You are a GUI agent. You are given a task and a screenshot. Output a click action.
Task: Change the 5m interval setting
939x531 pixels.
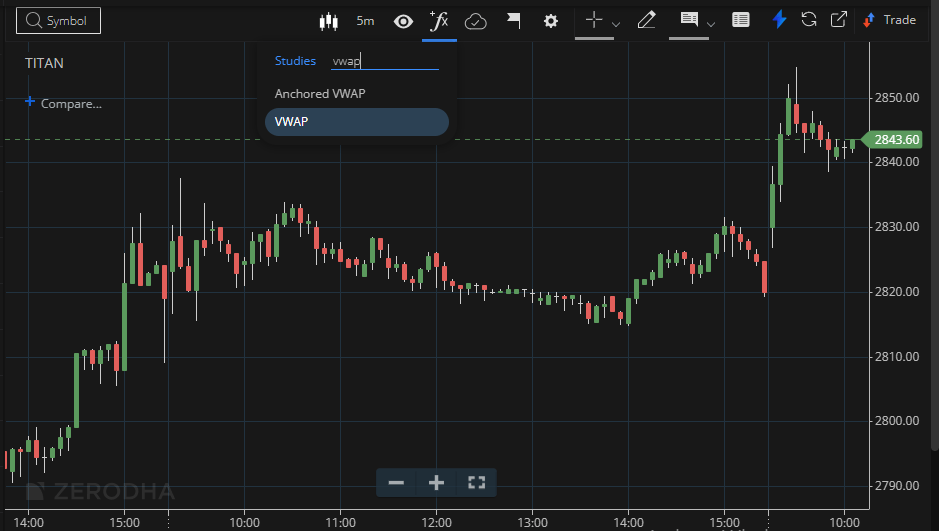[x=365, y=21]
